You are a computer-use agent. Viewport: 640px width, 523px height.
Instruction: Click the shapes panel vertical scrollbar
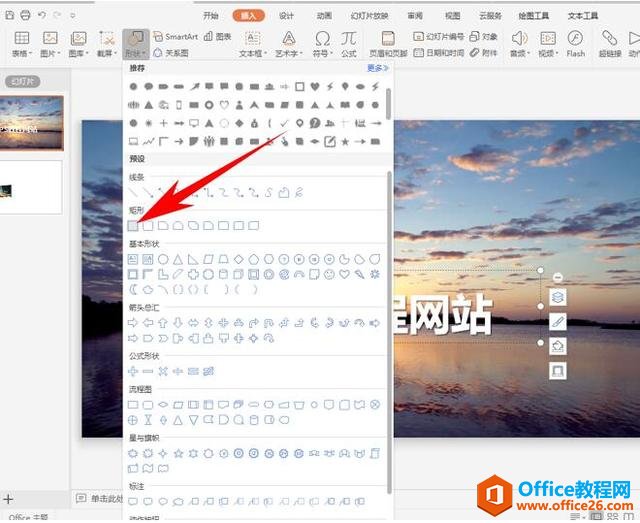[x=389, y=332]
